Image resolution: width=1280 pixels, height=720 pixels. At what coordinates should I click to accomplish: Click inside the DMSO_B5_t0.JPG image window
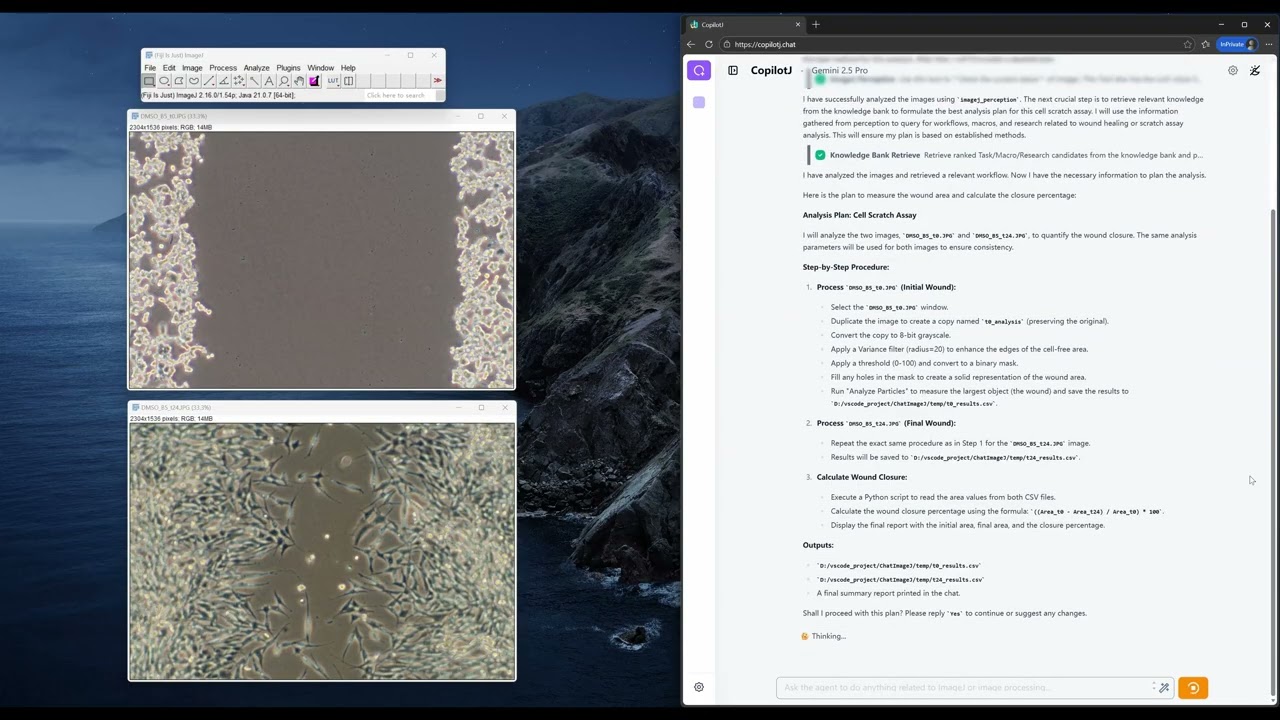[322, 260]
